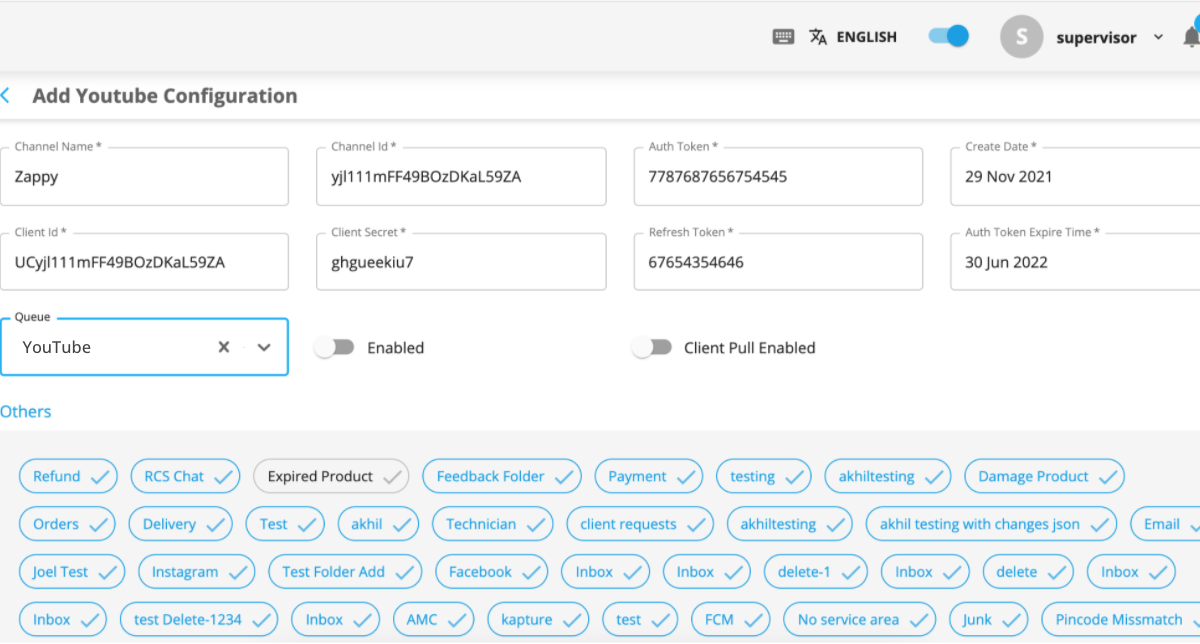Click into the Channel Id field
The width and height of the screenshot is (1200, 644).
click(x=461, y=177)
